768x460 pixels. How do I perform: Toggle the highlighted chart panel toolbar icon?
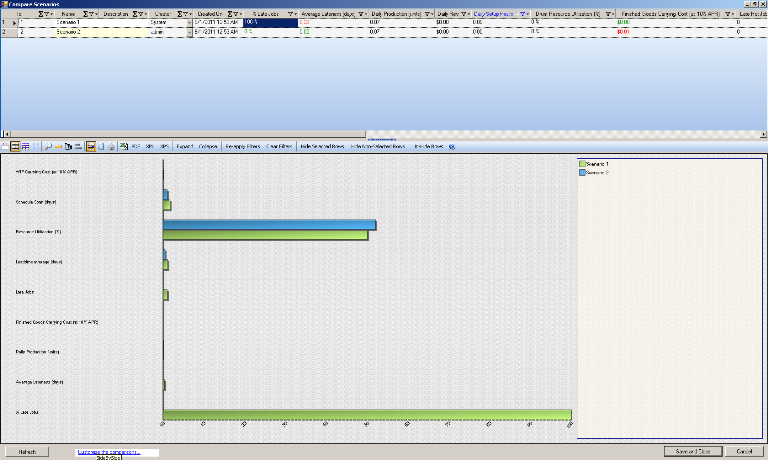click(x=91, y=146)
